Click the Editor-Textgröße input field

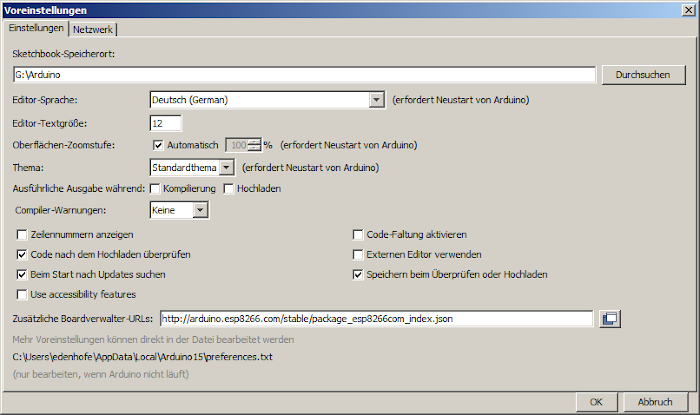165,123
